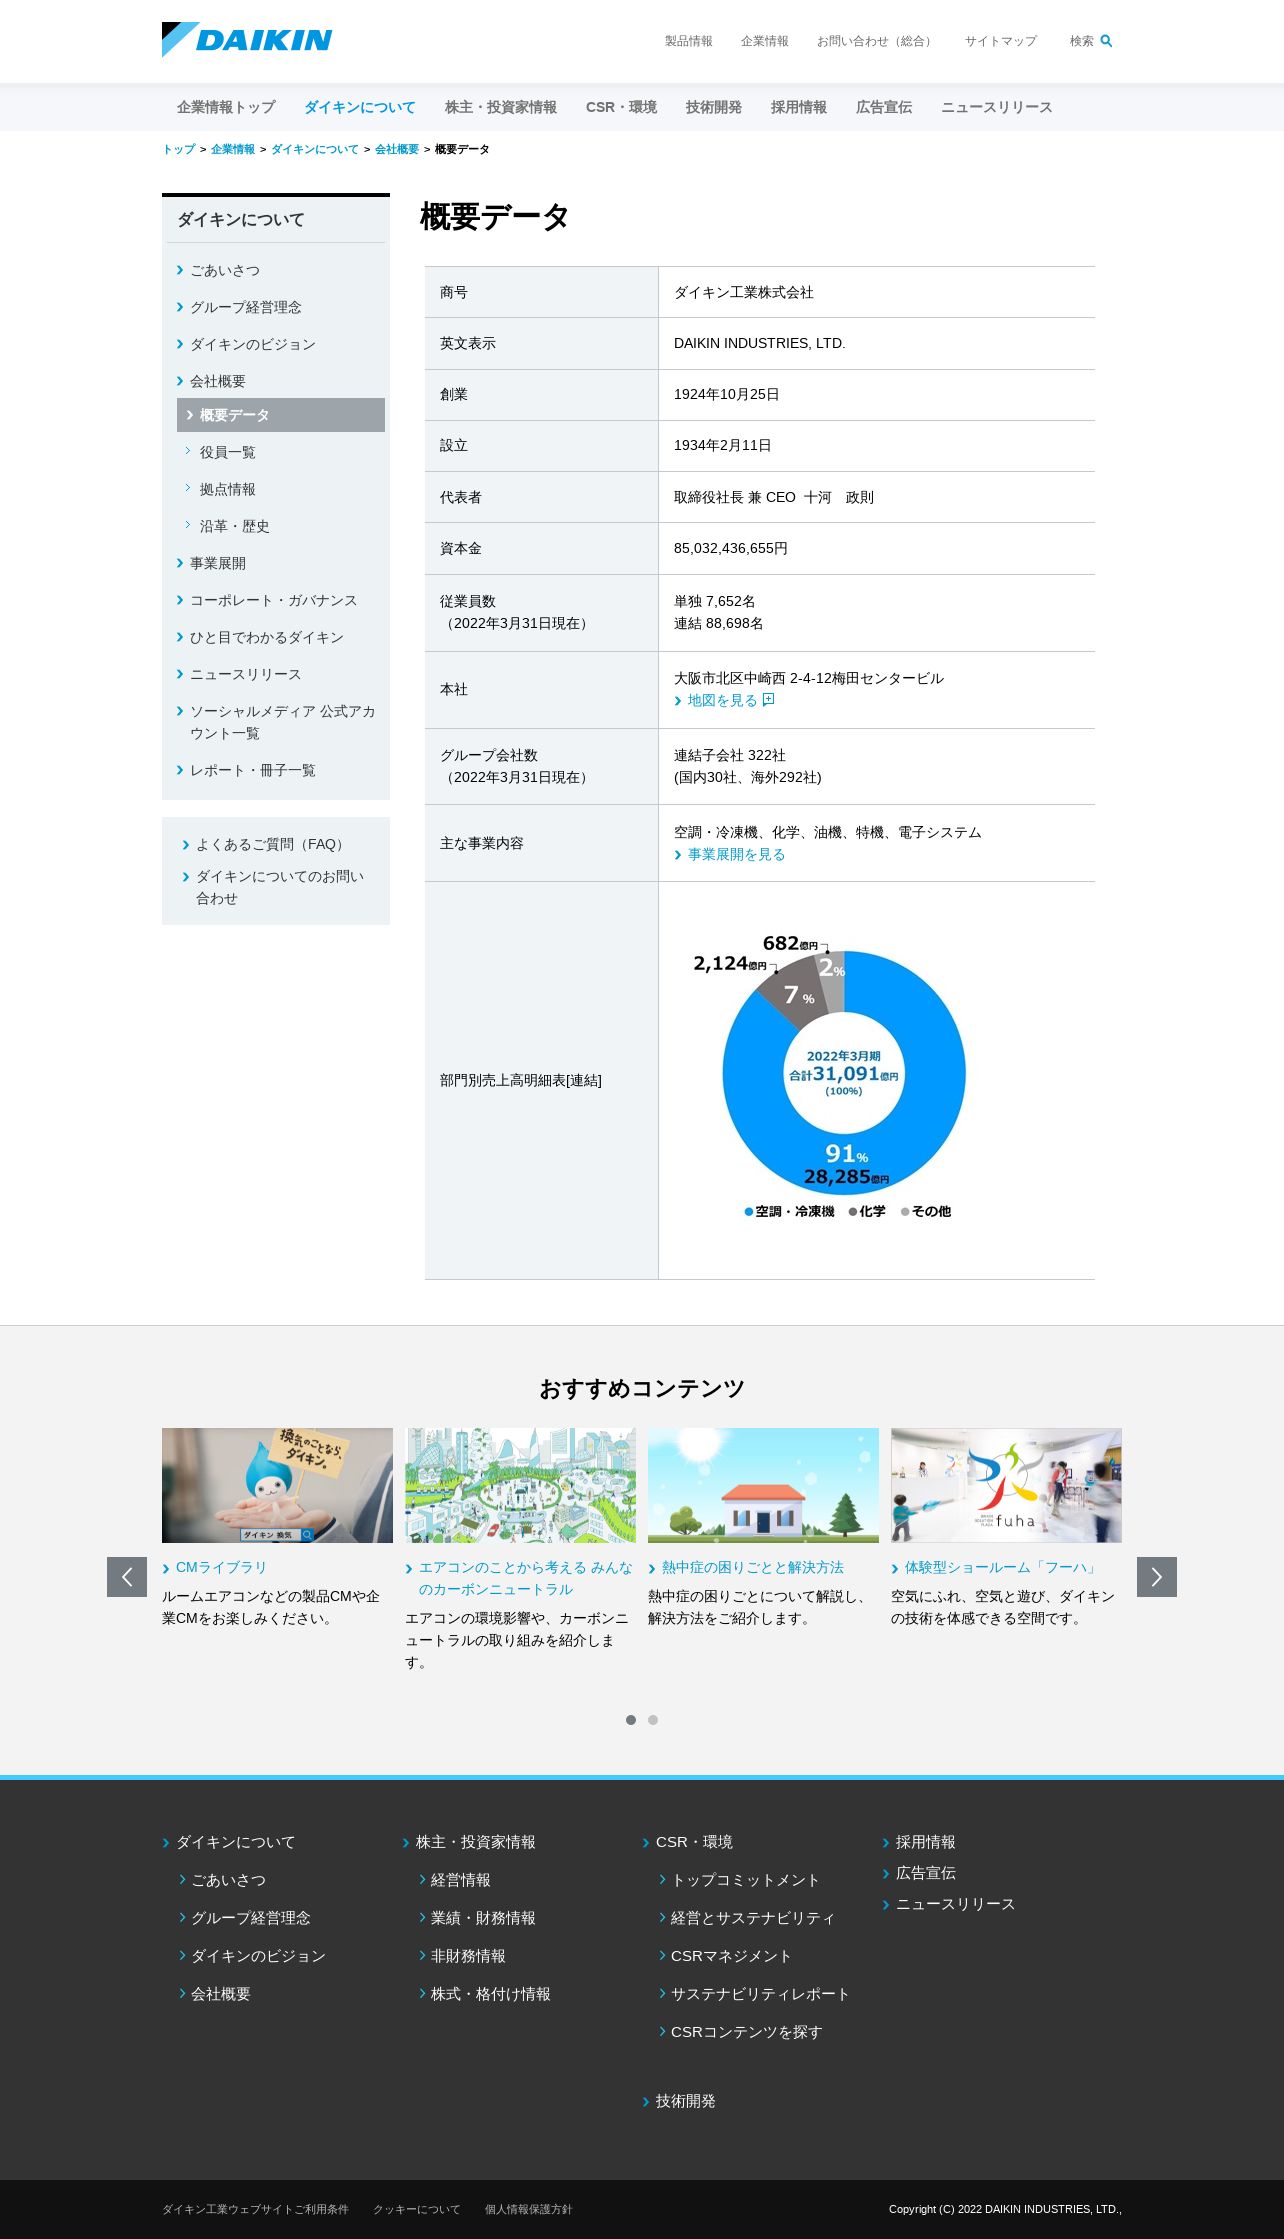The image size is (1284, 2239).
Task: Click 技術開発 in the footer
Action: (686, 2101)
